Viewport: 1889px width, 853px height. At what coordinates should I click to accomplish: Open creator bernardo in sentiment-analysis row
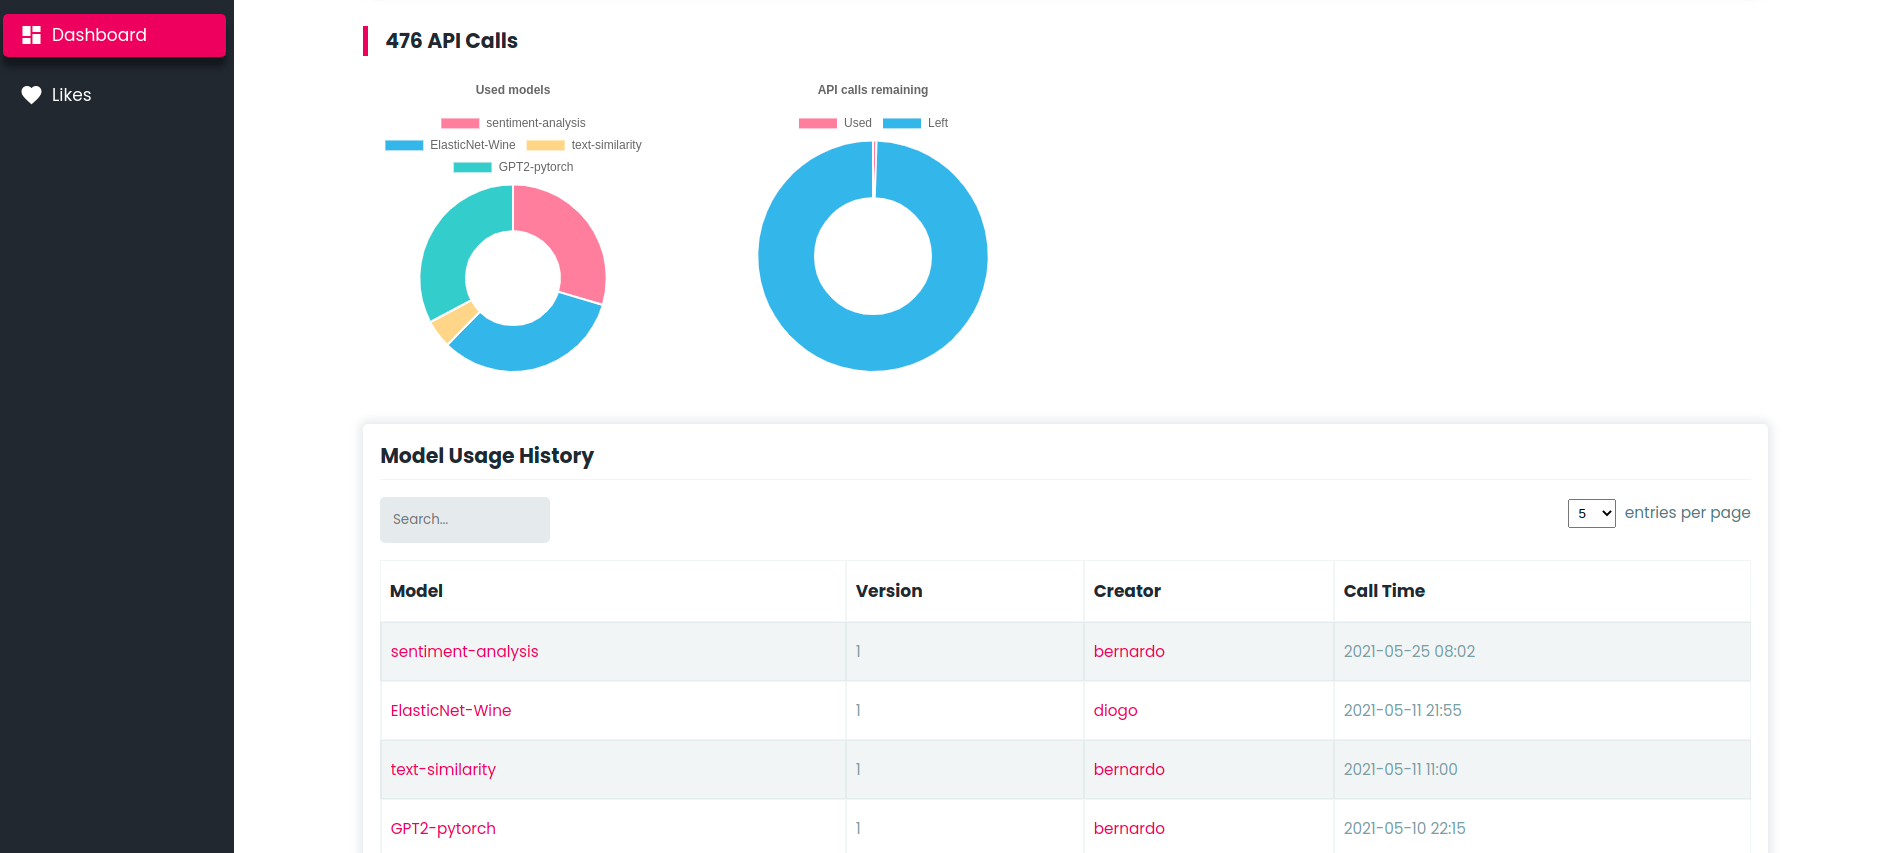point(1129,651)
